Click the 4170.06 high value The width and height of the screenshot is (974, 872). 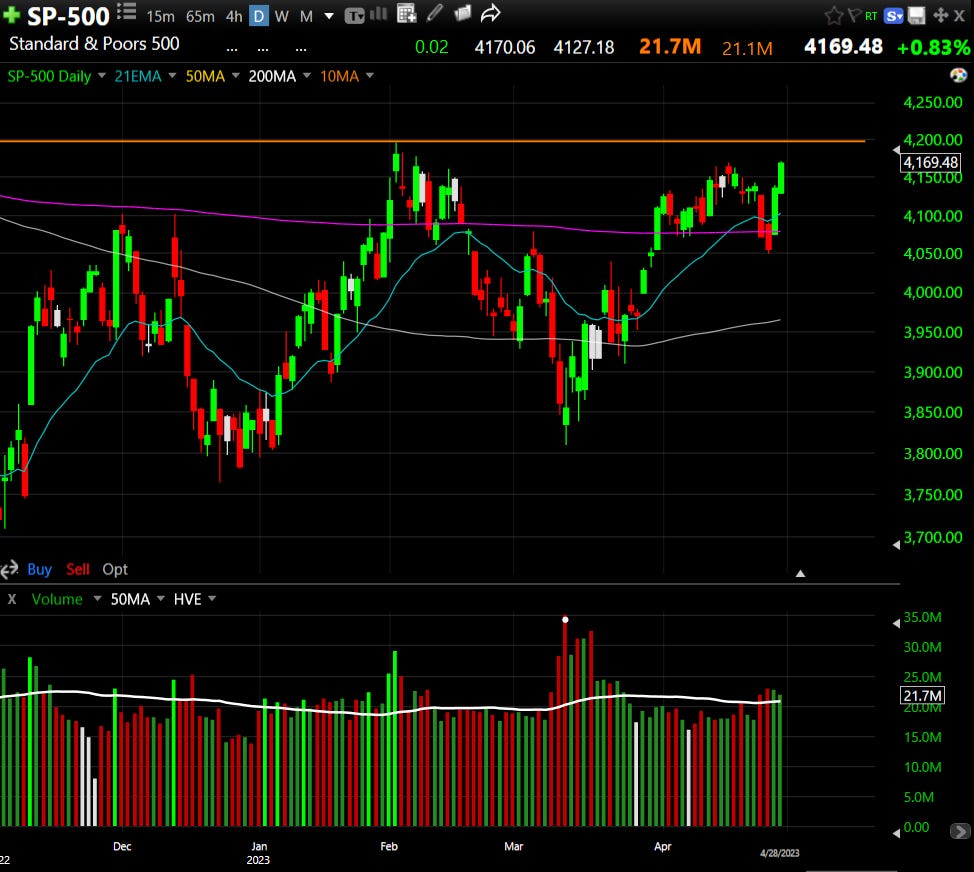point(504,47)
